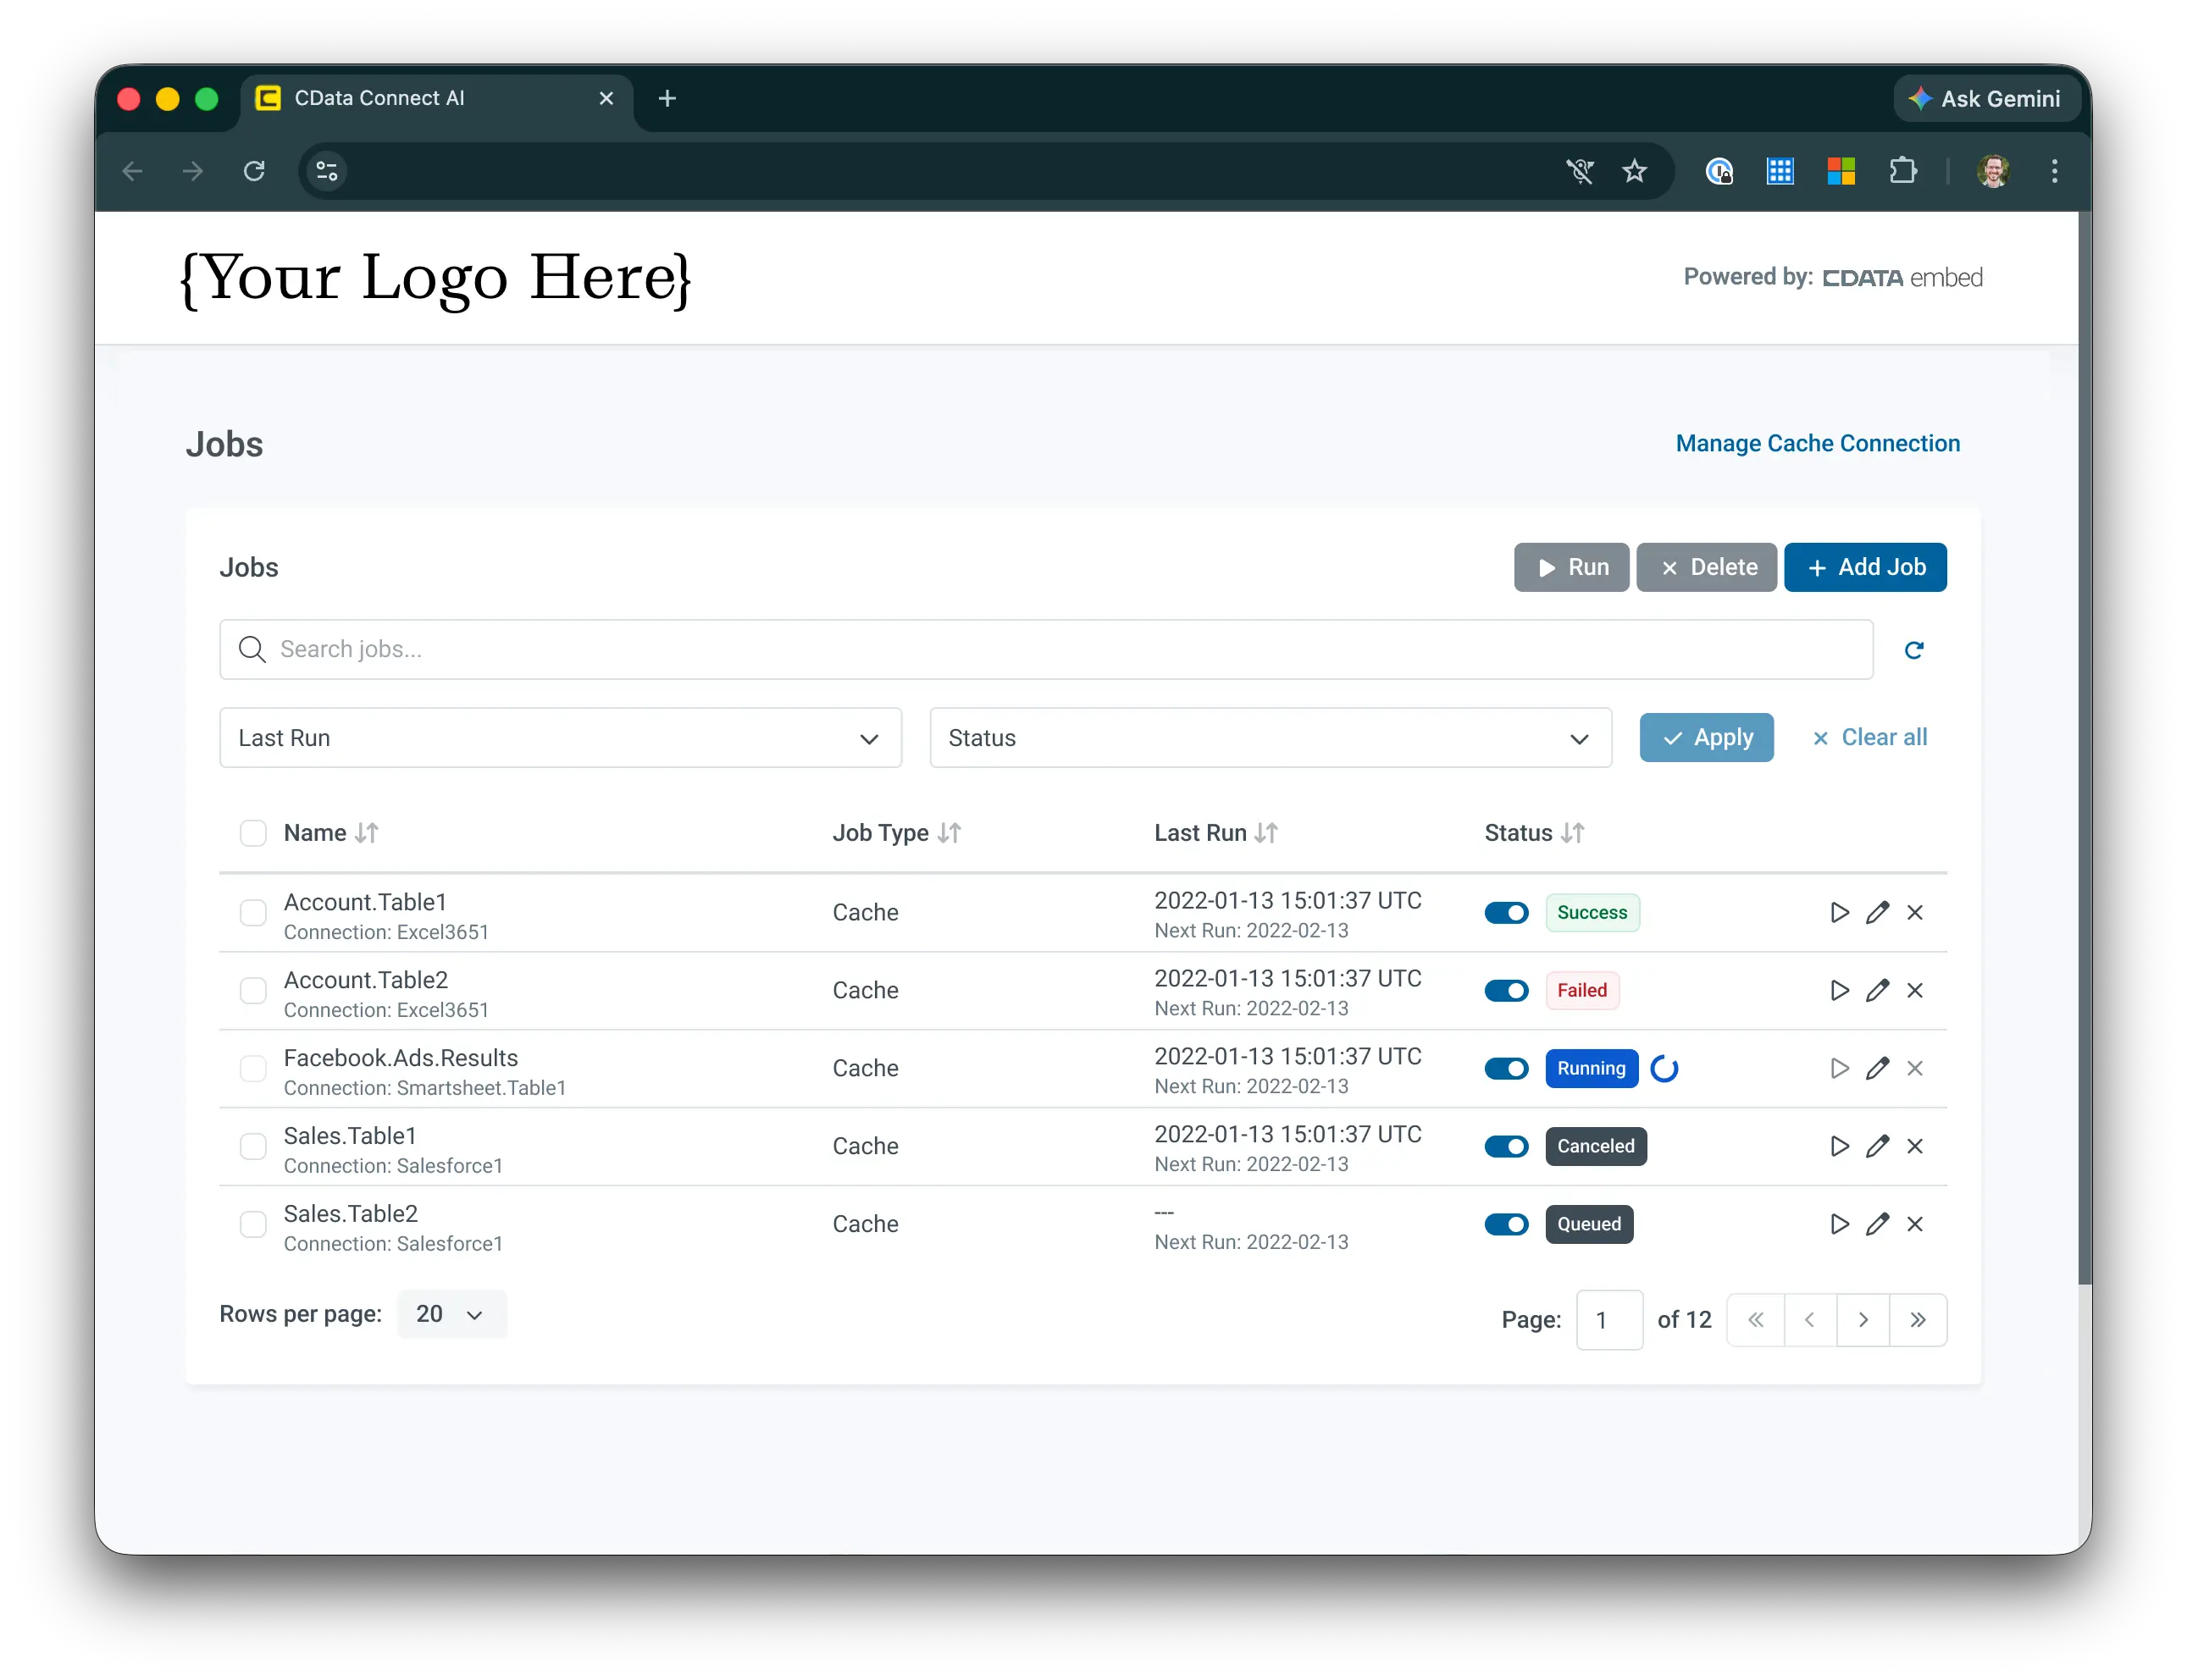Expand the Status filter dropdown

pos(1270,738)
